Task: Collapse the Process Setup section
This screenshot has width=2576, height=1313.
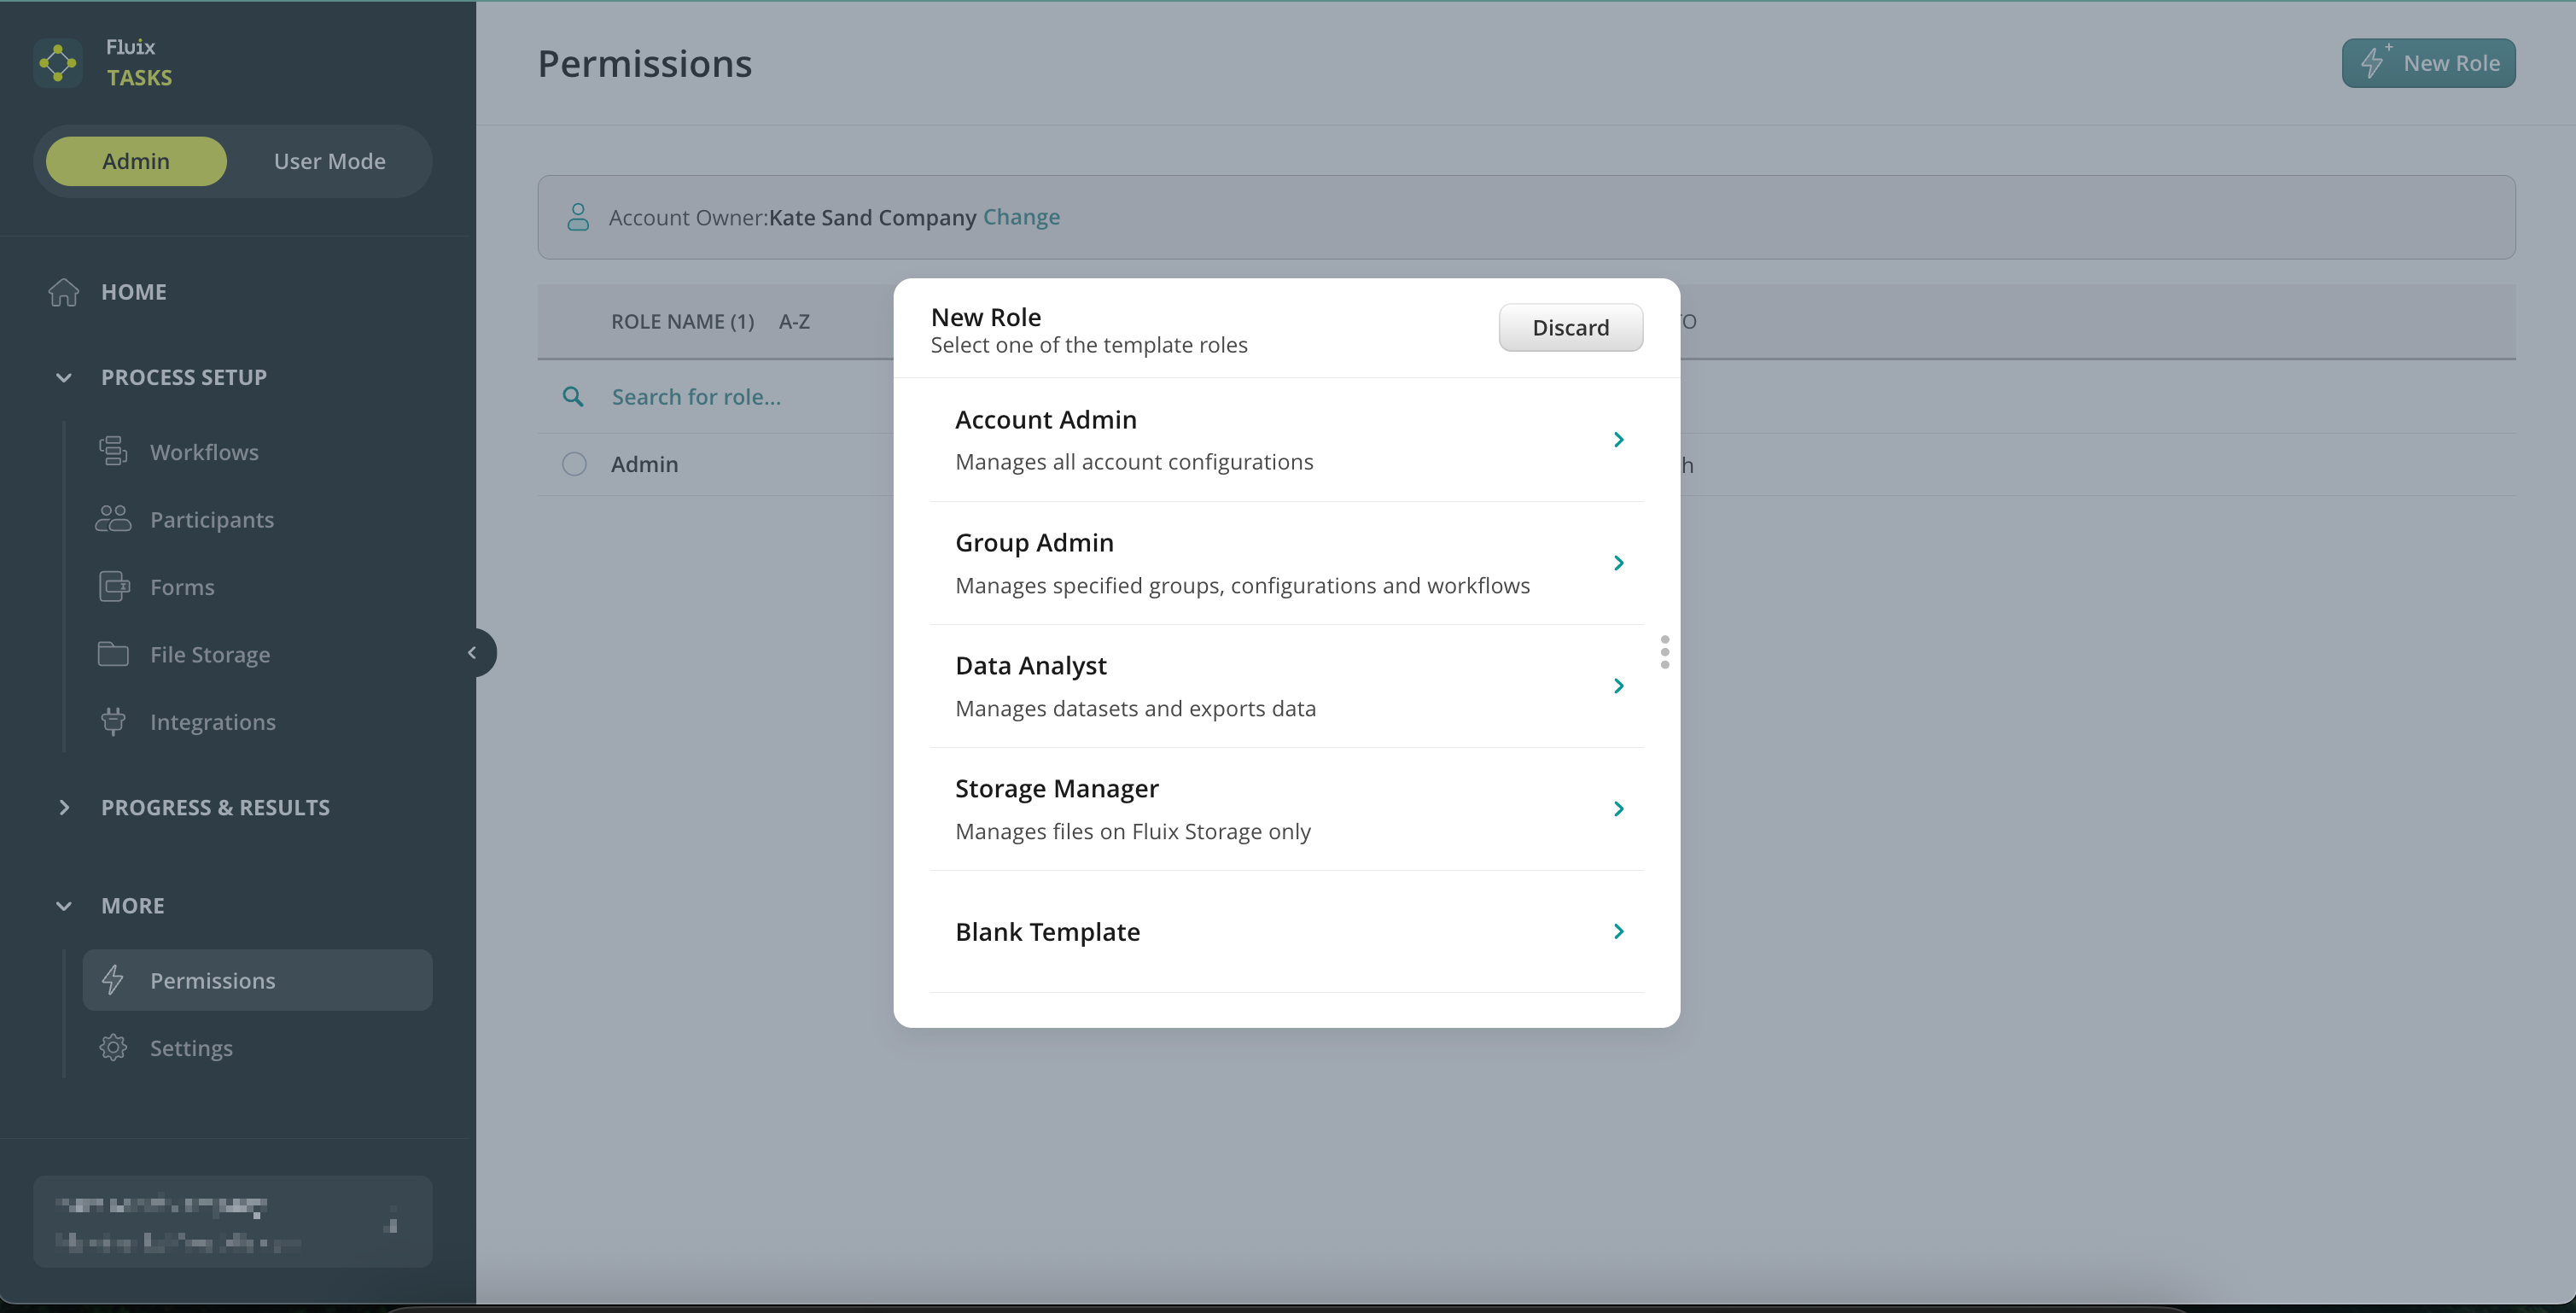Action: tap(64, 377)
